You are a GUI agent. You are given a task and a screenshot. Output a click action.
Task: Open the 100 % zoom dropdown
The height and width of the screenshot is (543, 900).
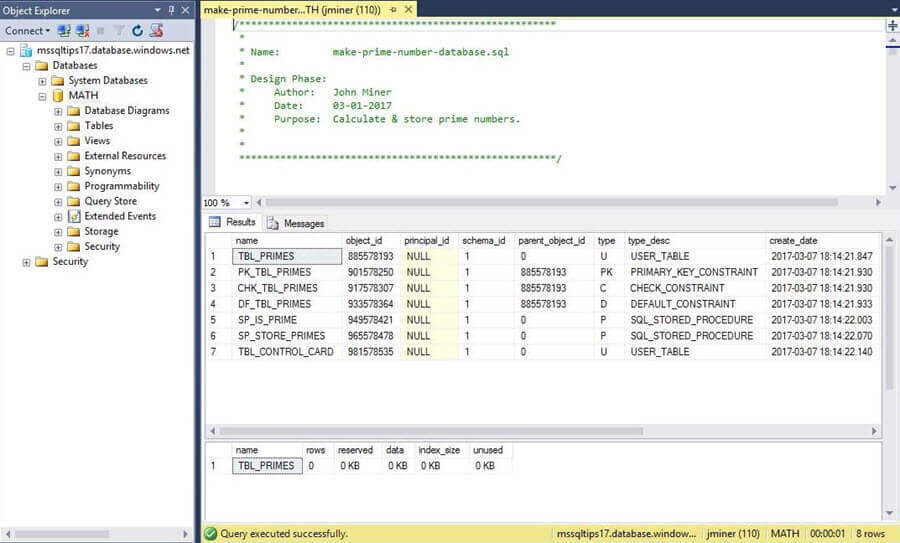tap(246, 203)
